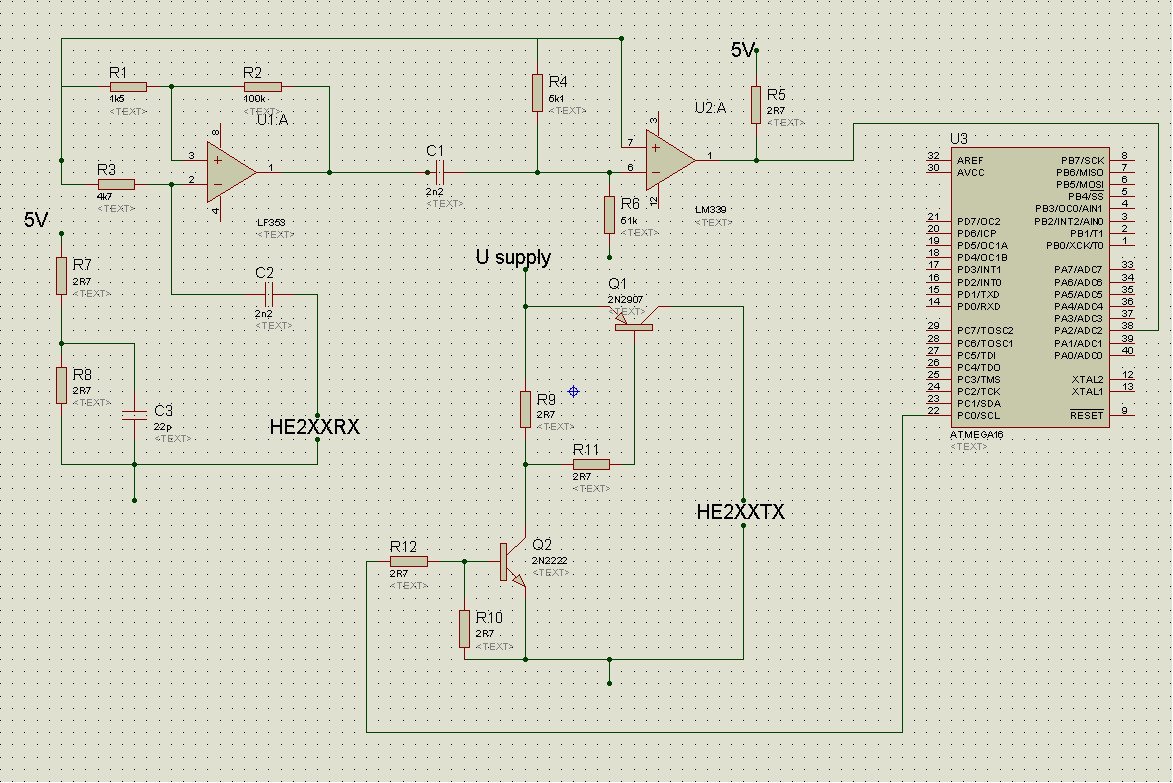Click the HE2XXTX terminal label
This screenshot has height=783, width=1173.
[x=741, y=512]
